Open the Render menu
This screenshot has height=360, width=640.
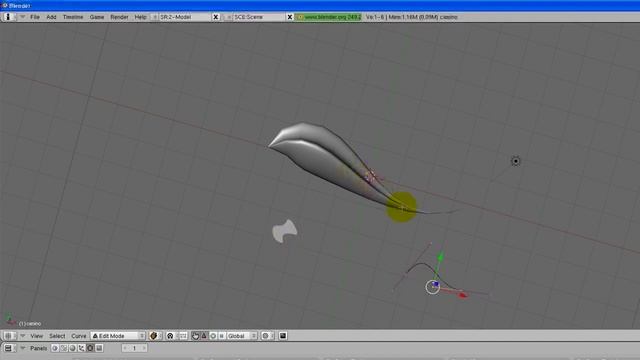(119, 17)
